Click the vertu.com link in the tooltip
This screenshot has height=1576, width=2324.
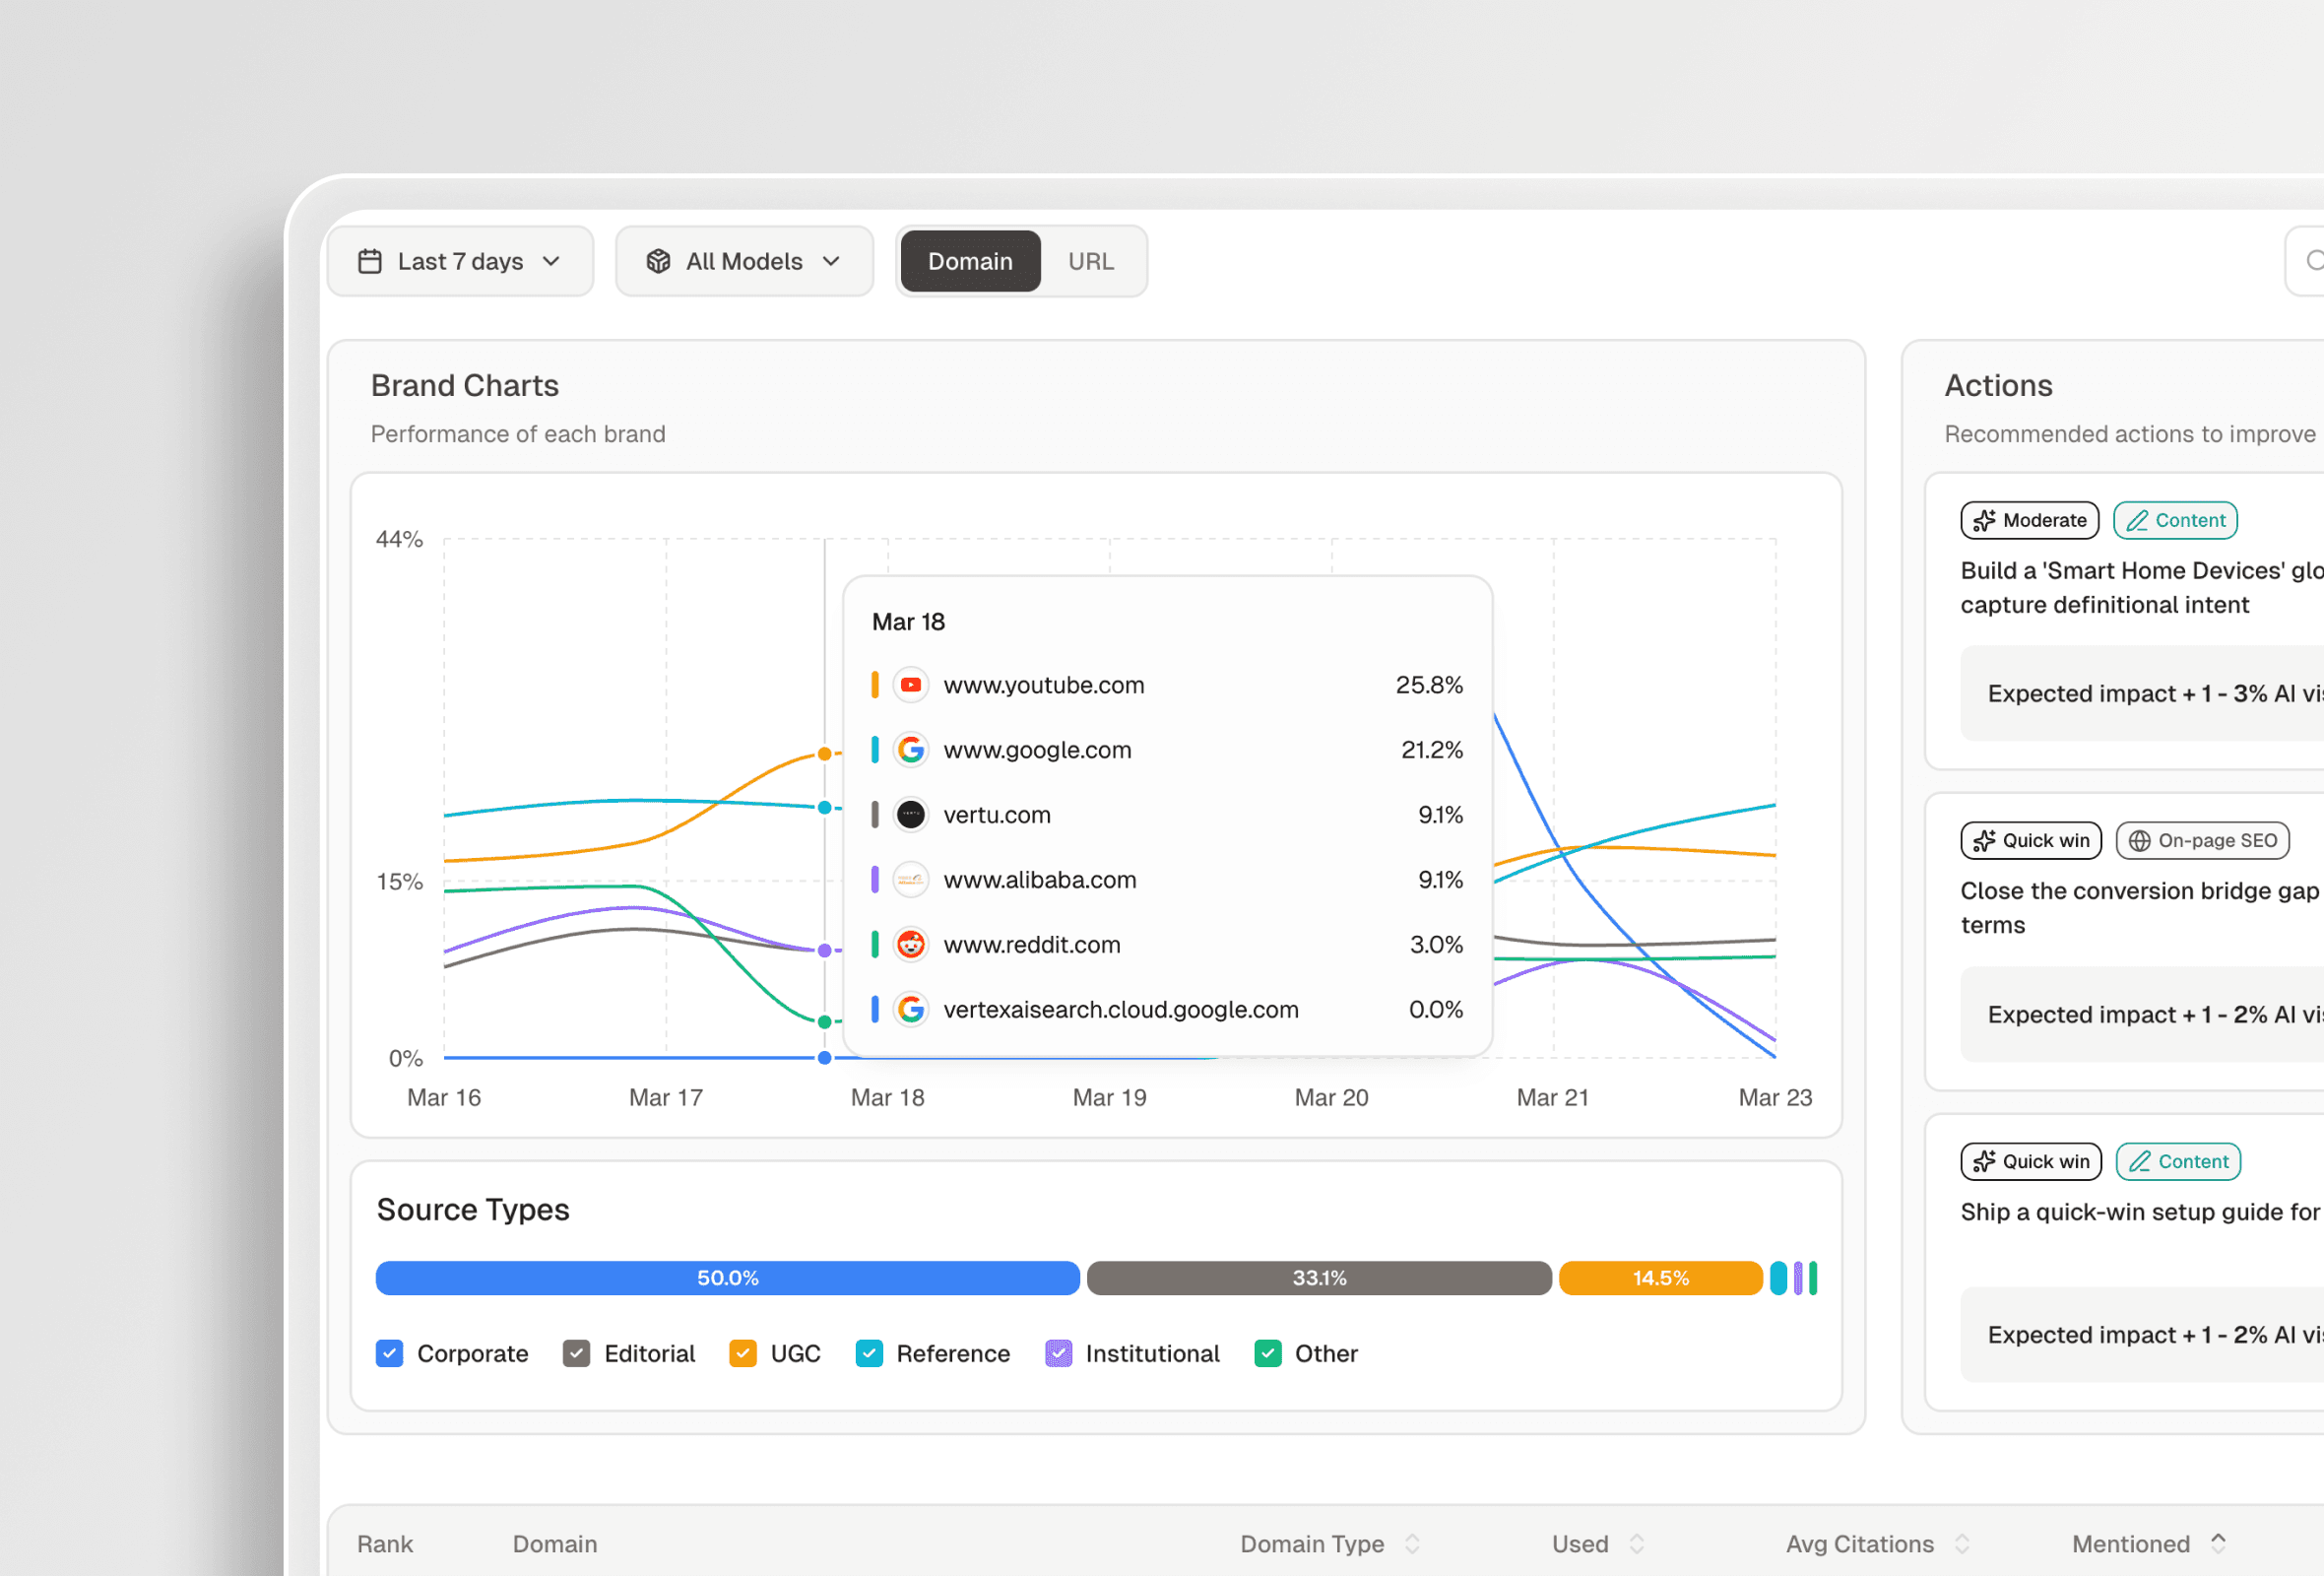[996, 815]
